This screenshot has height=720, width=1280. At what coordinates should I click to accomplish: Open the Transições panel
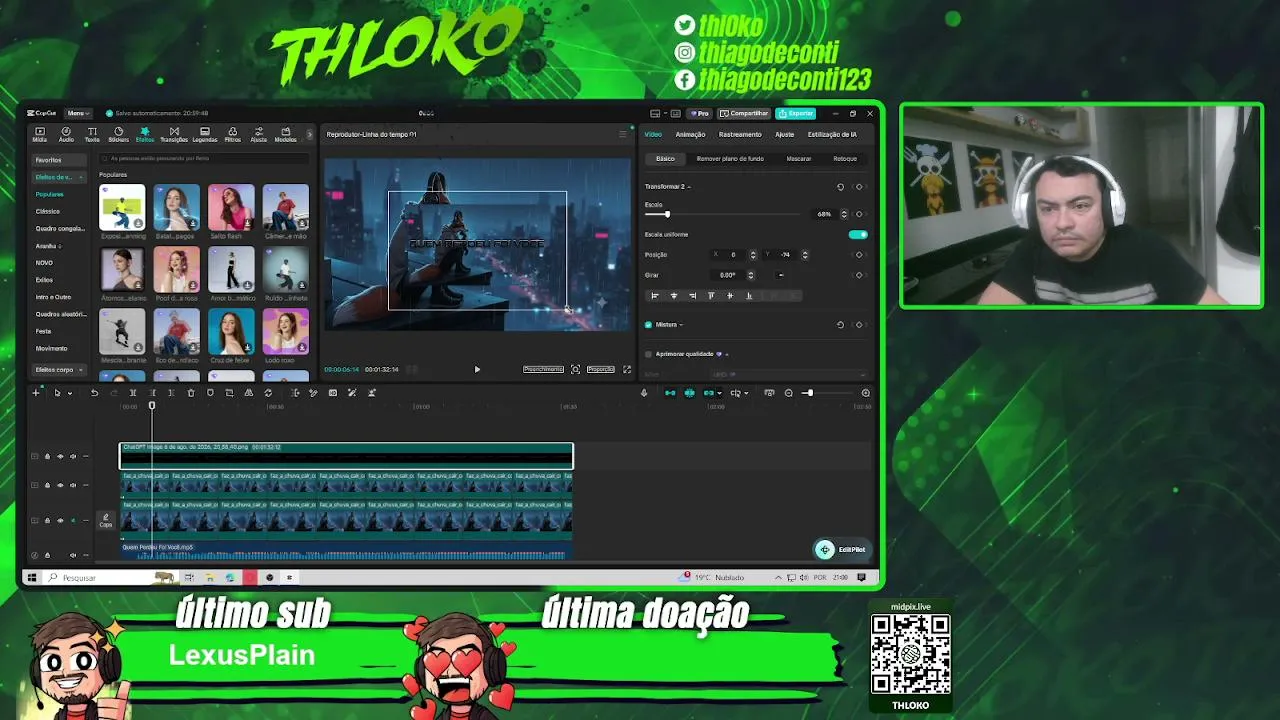click(x=174, y=134)
